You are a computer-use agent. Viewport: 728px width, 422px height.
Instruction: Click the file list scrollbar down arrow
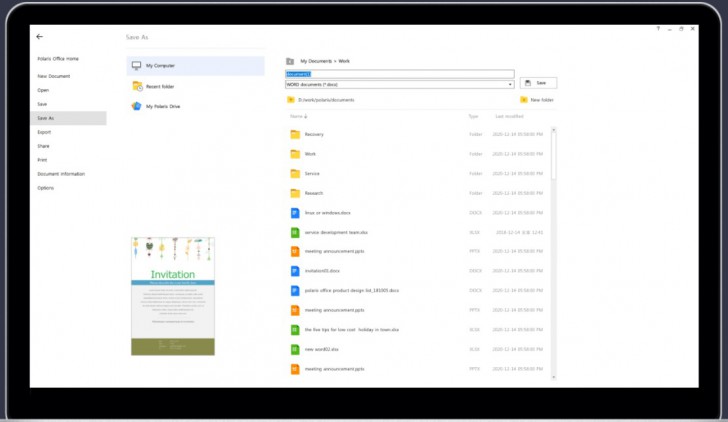[553, 377]
